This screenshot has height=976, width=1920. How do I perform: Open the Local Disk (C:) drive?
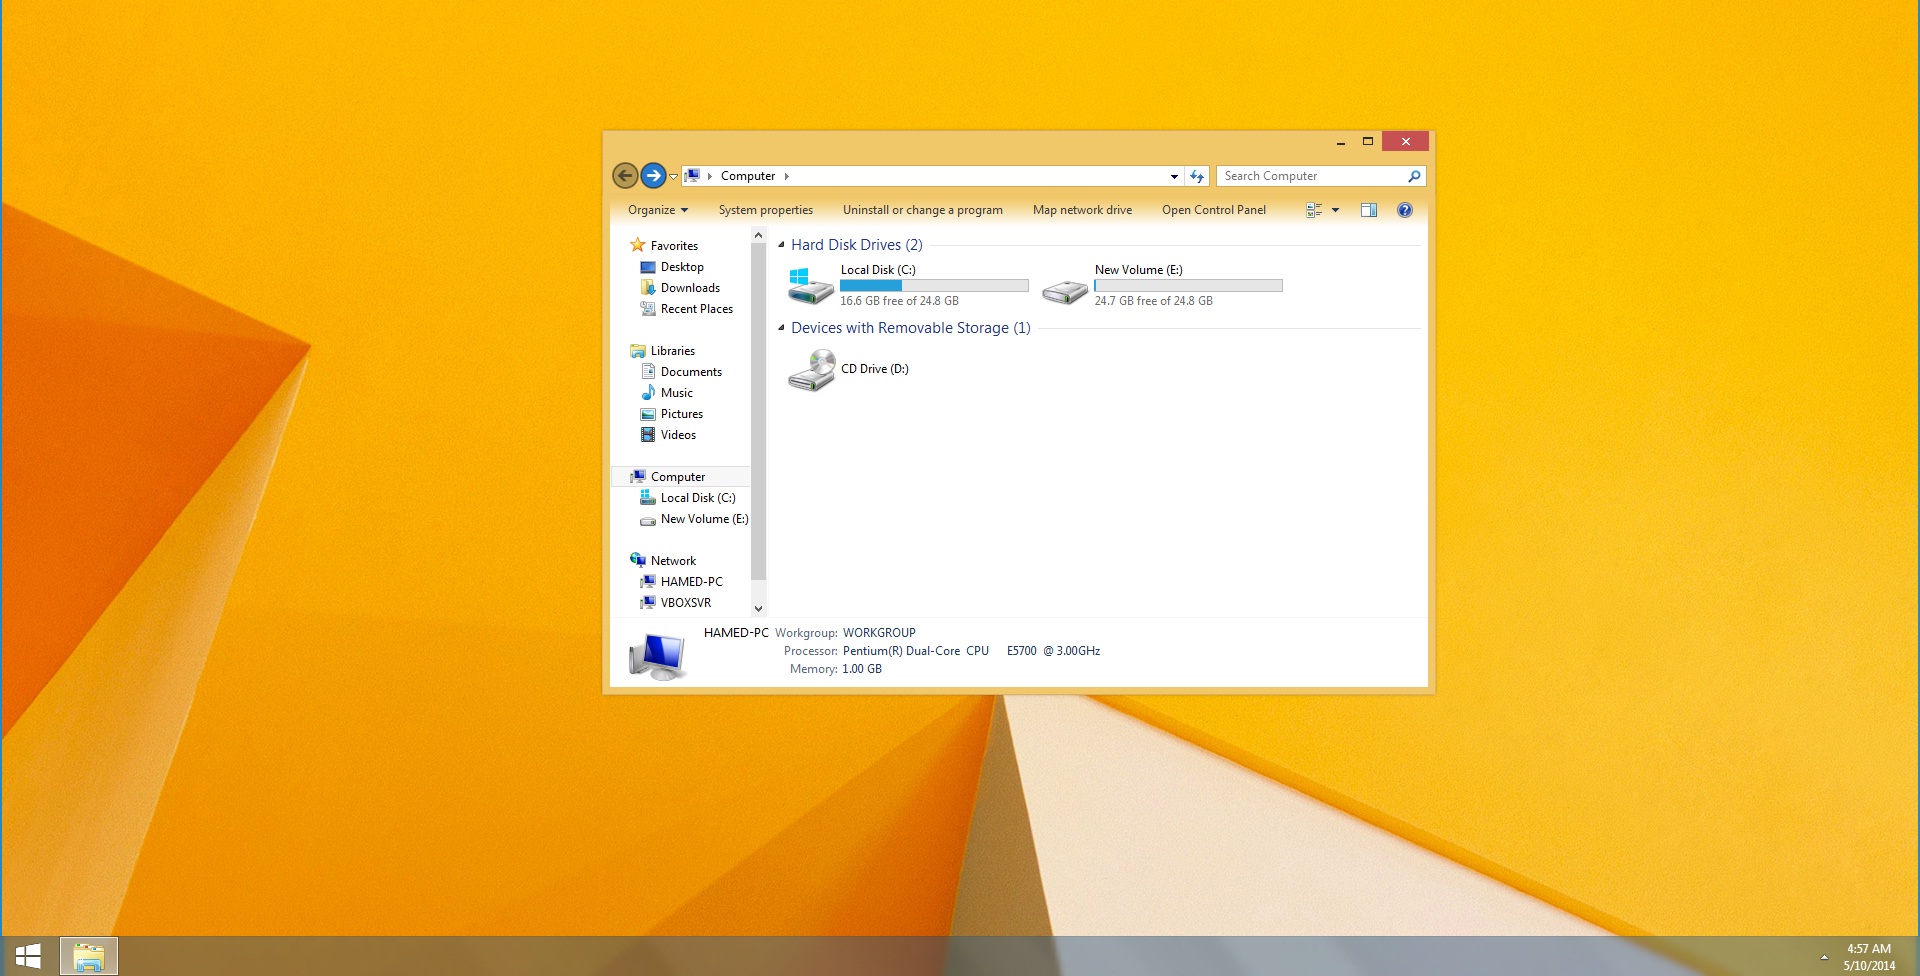click(x=877, y=269)
